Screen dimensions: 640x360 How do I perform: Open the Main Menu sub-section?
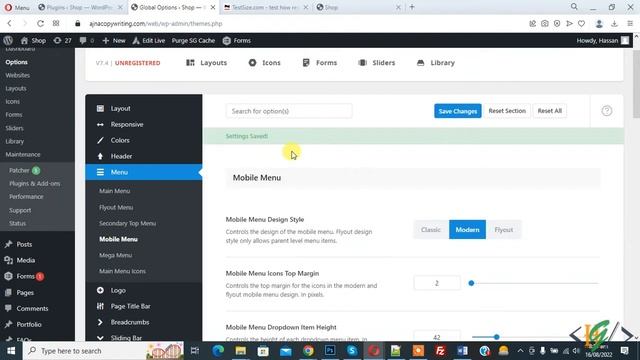115,191
